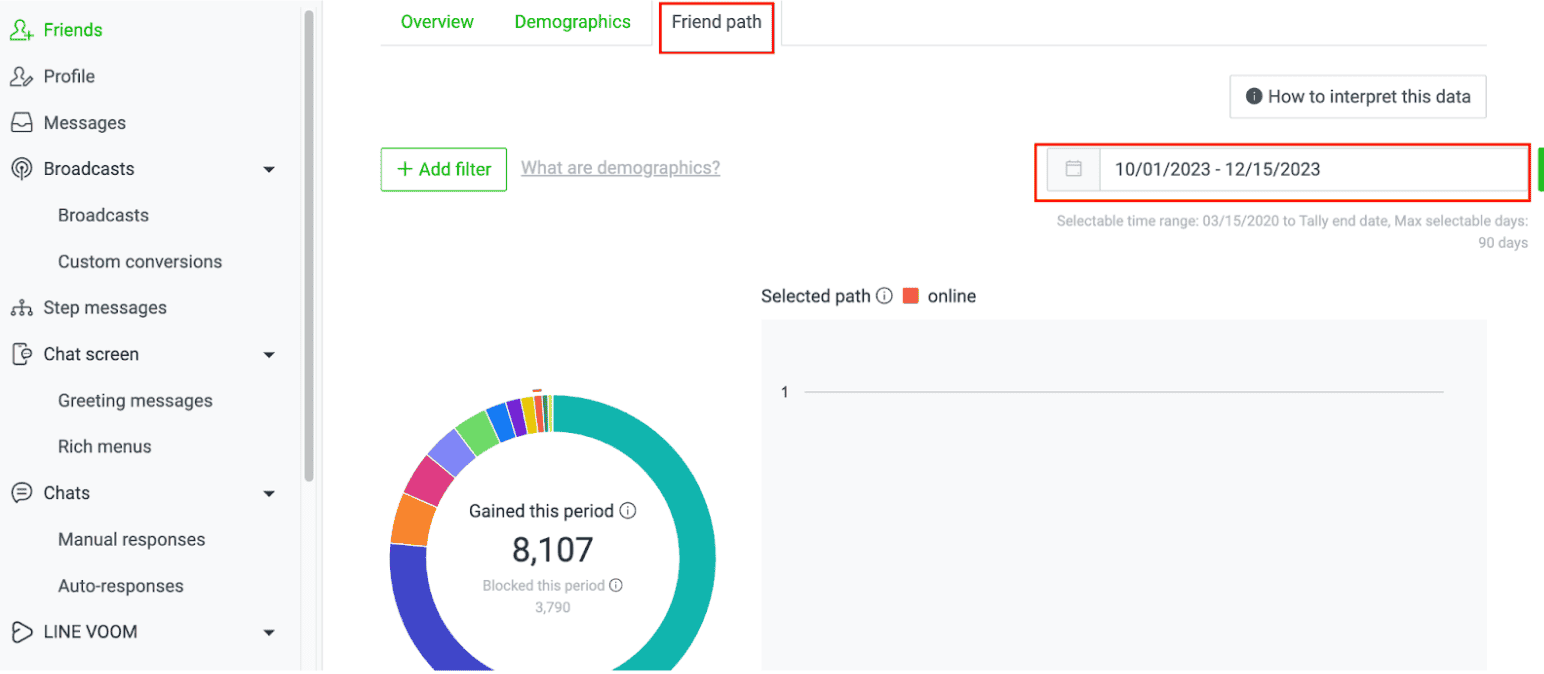The width and height of the screenshot is (1544, 674).
Task: Click the Messages inbox icon
Action: pos(21,123)
